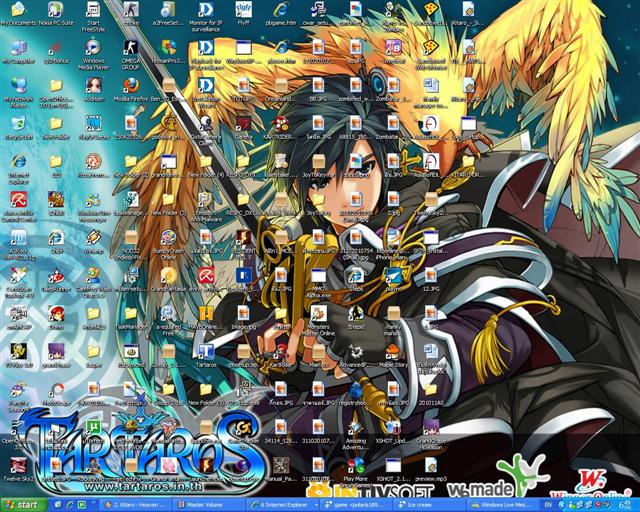
Task: Switch to Windows Live Messenger taskbar button
Action: pos(503,505)
